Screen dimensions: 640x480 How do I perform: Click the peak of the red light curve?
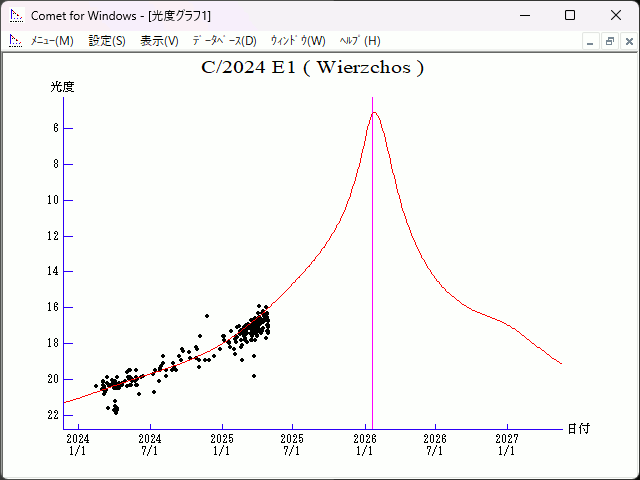[x=375, y=112]
